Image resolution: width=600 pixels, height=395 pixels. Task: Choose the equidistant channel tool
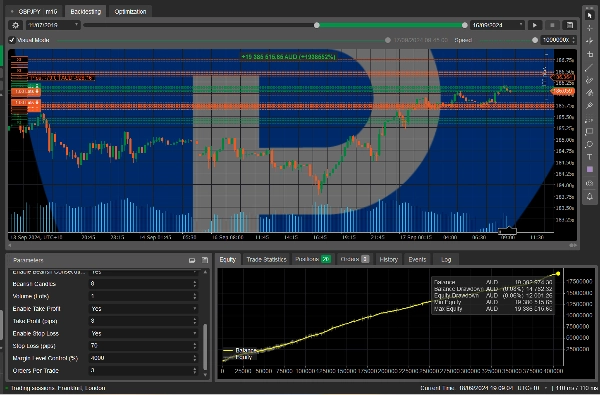tap(590, 119)
